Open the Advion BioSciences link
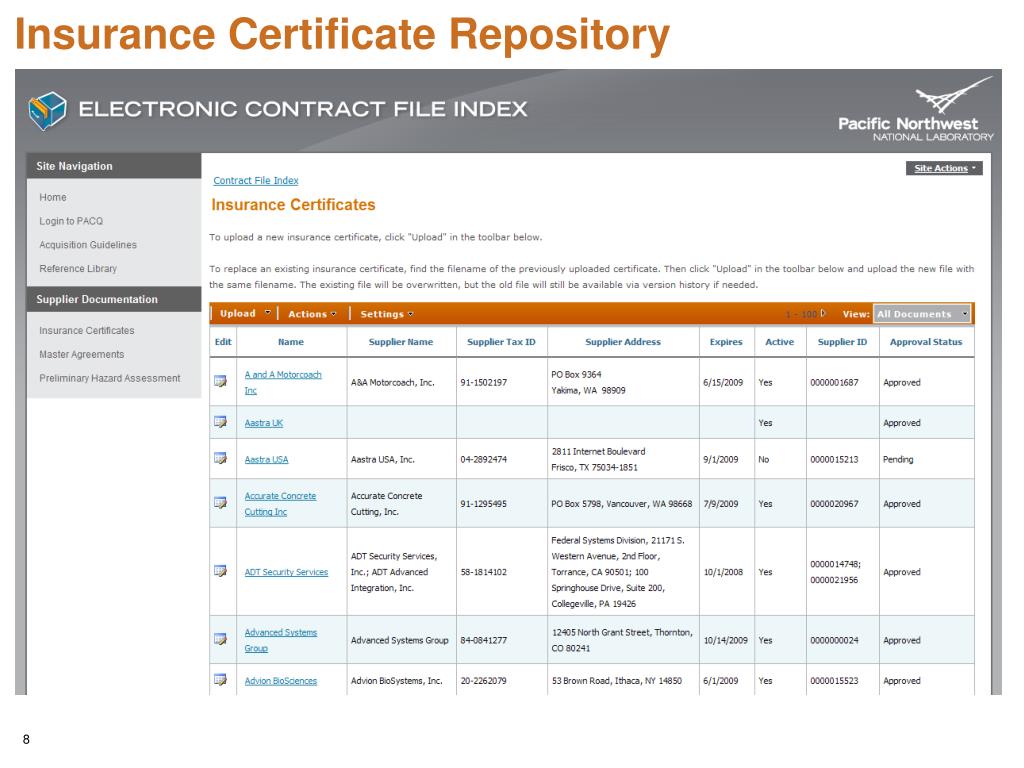This screenshot has height=768, width=1024. pos(281,681)
